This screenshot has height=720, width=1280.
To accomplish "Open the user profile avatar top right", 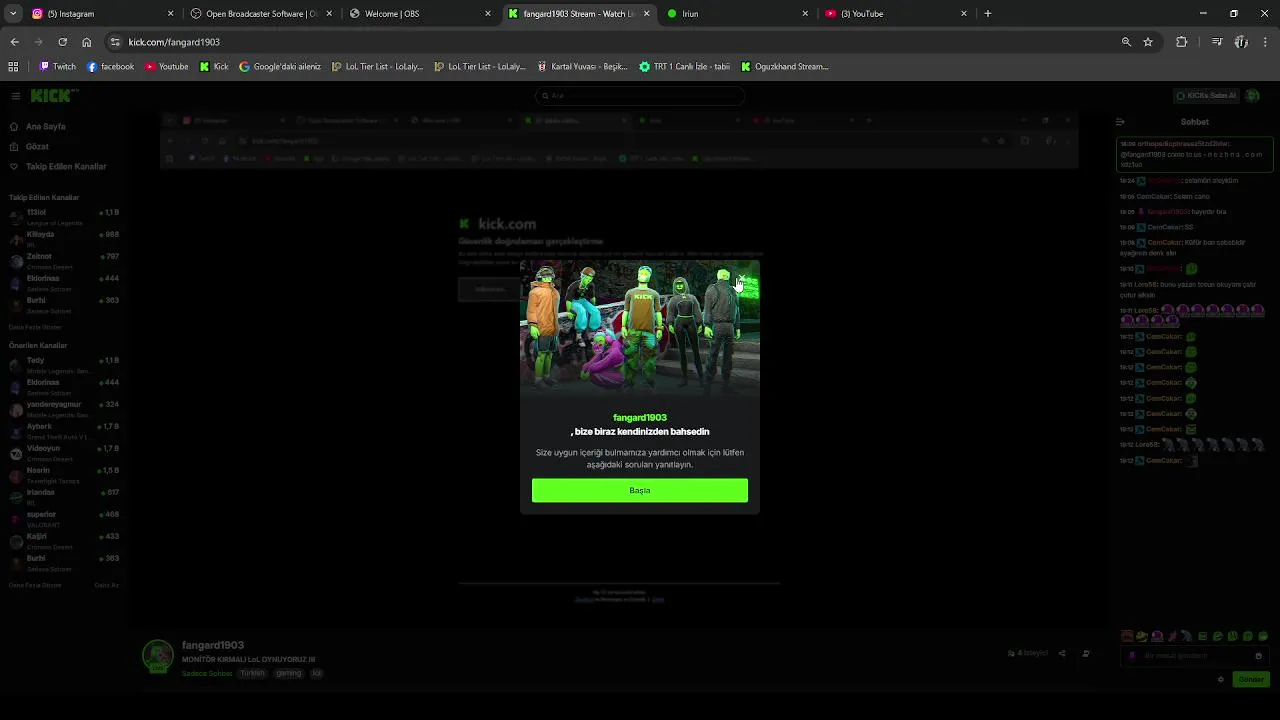I will (1253, 96).
